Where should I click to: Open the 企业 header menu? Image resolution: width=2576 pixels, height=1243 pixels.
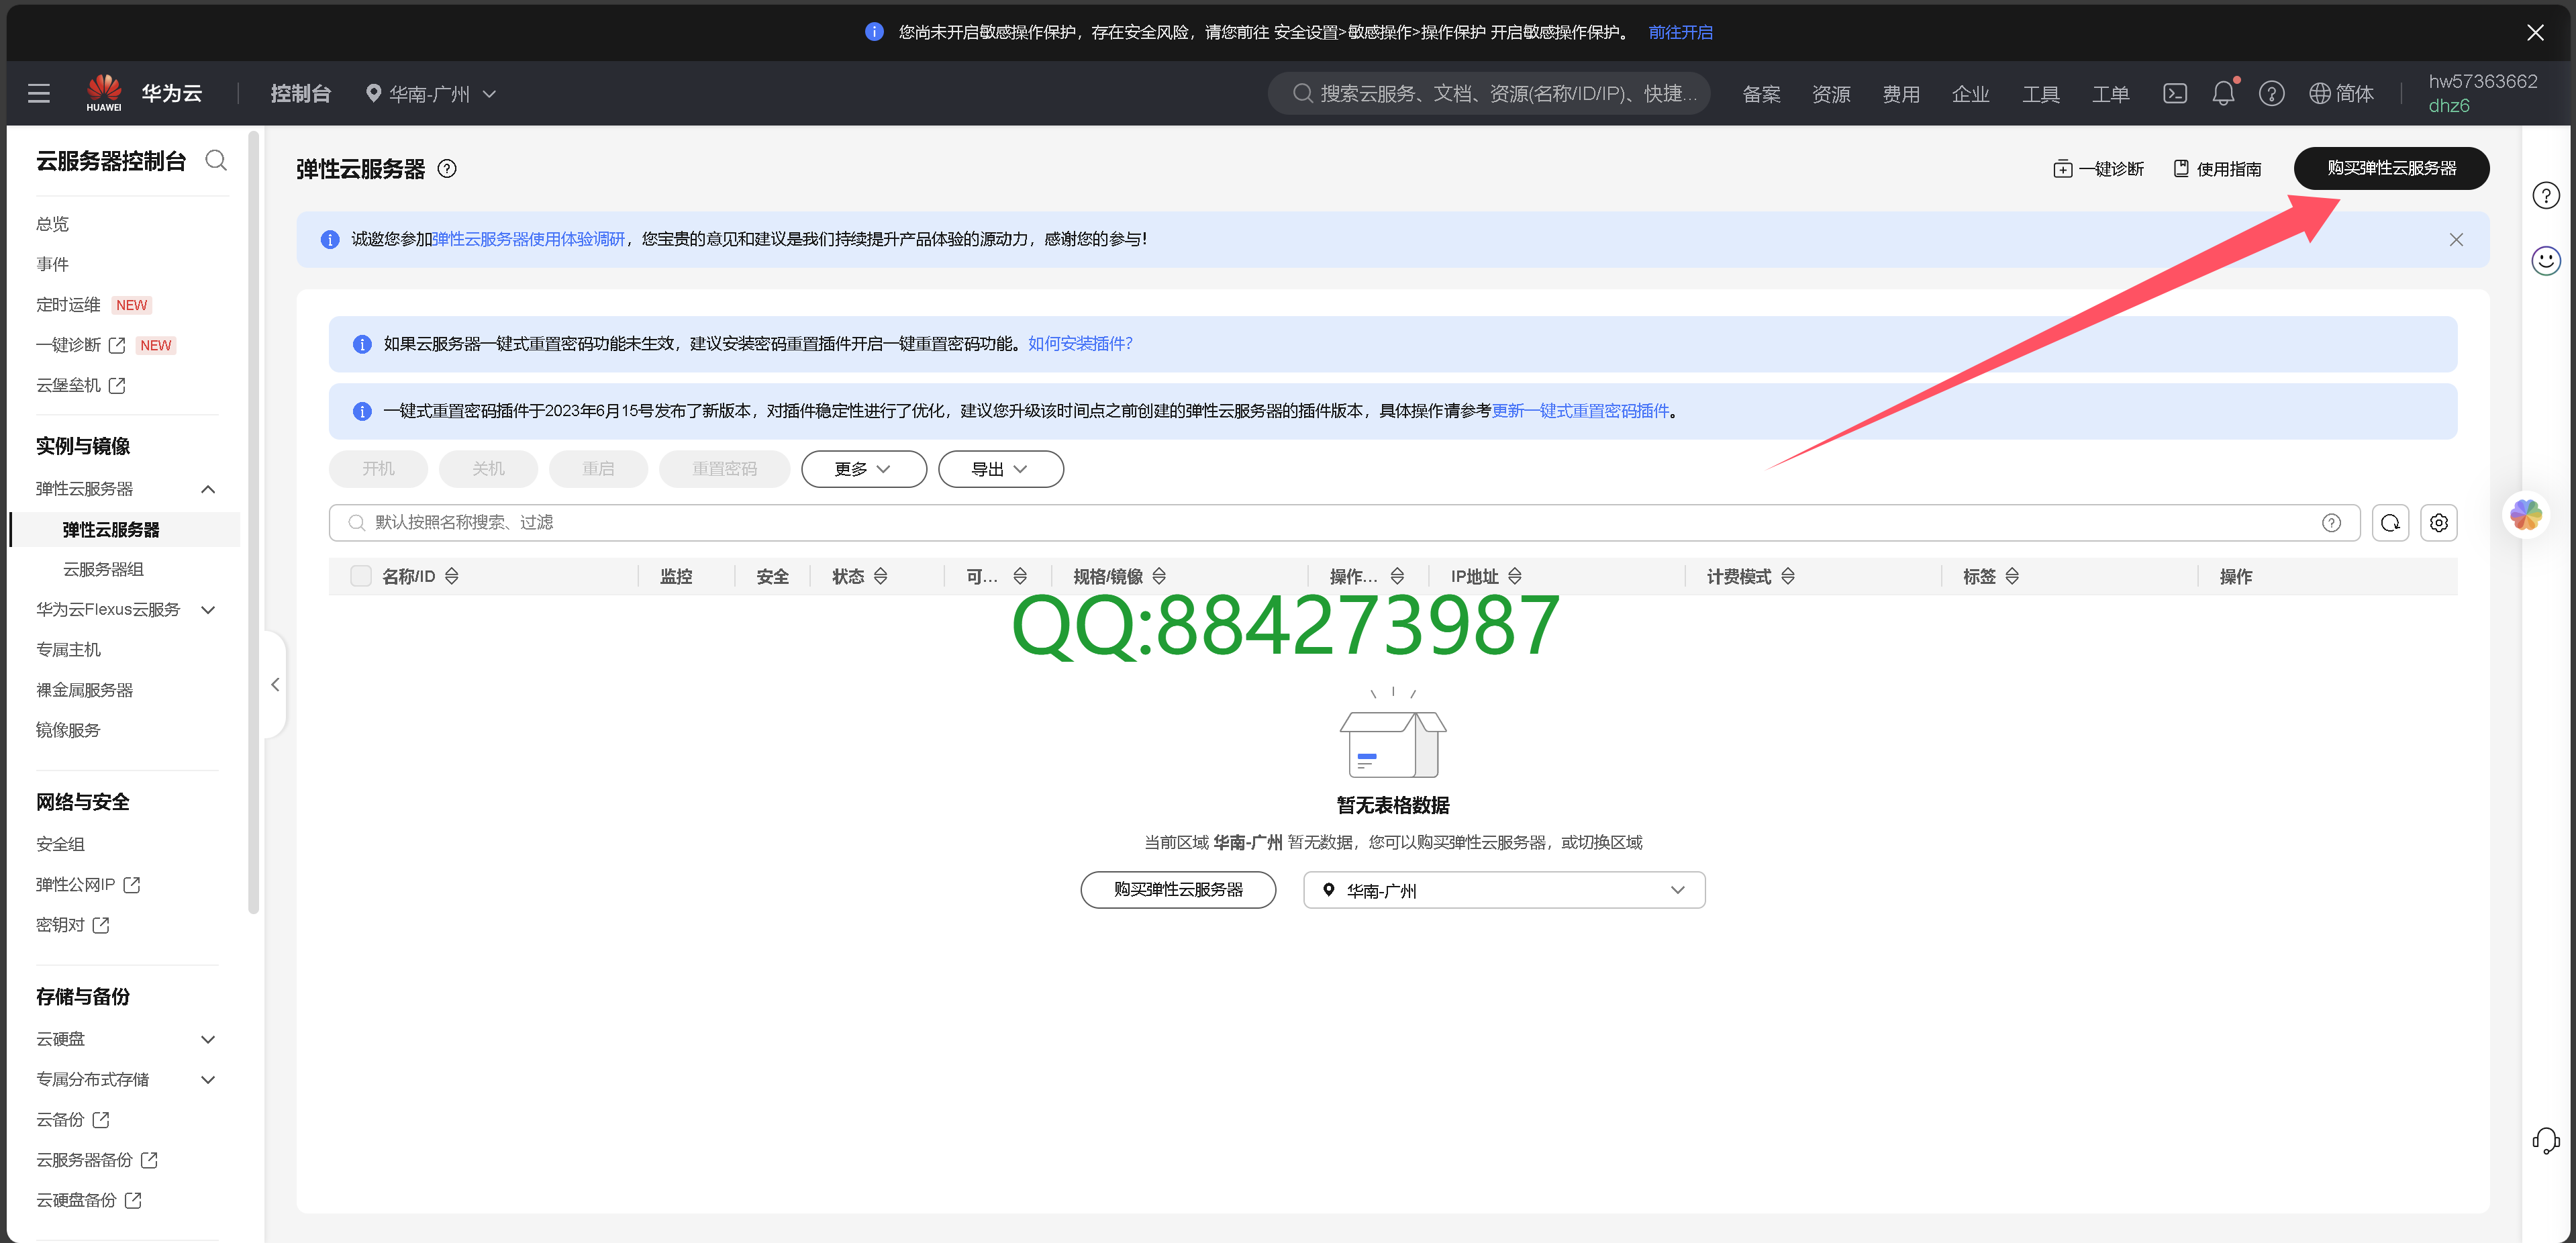(x=1971, y=94)
